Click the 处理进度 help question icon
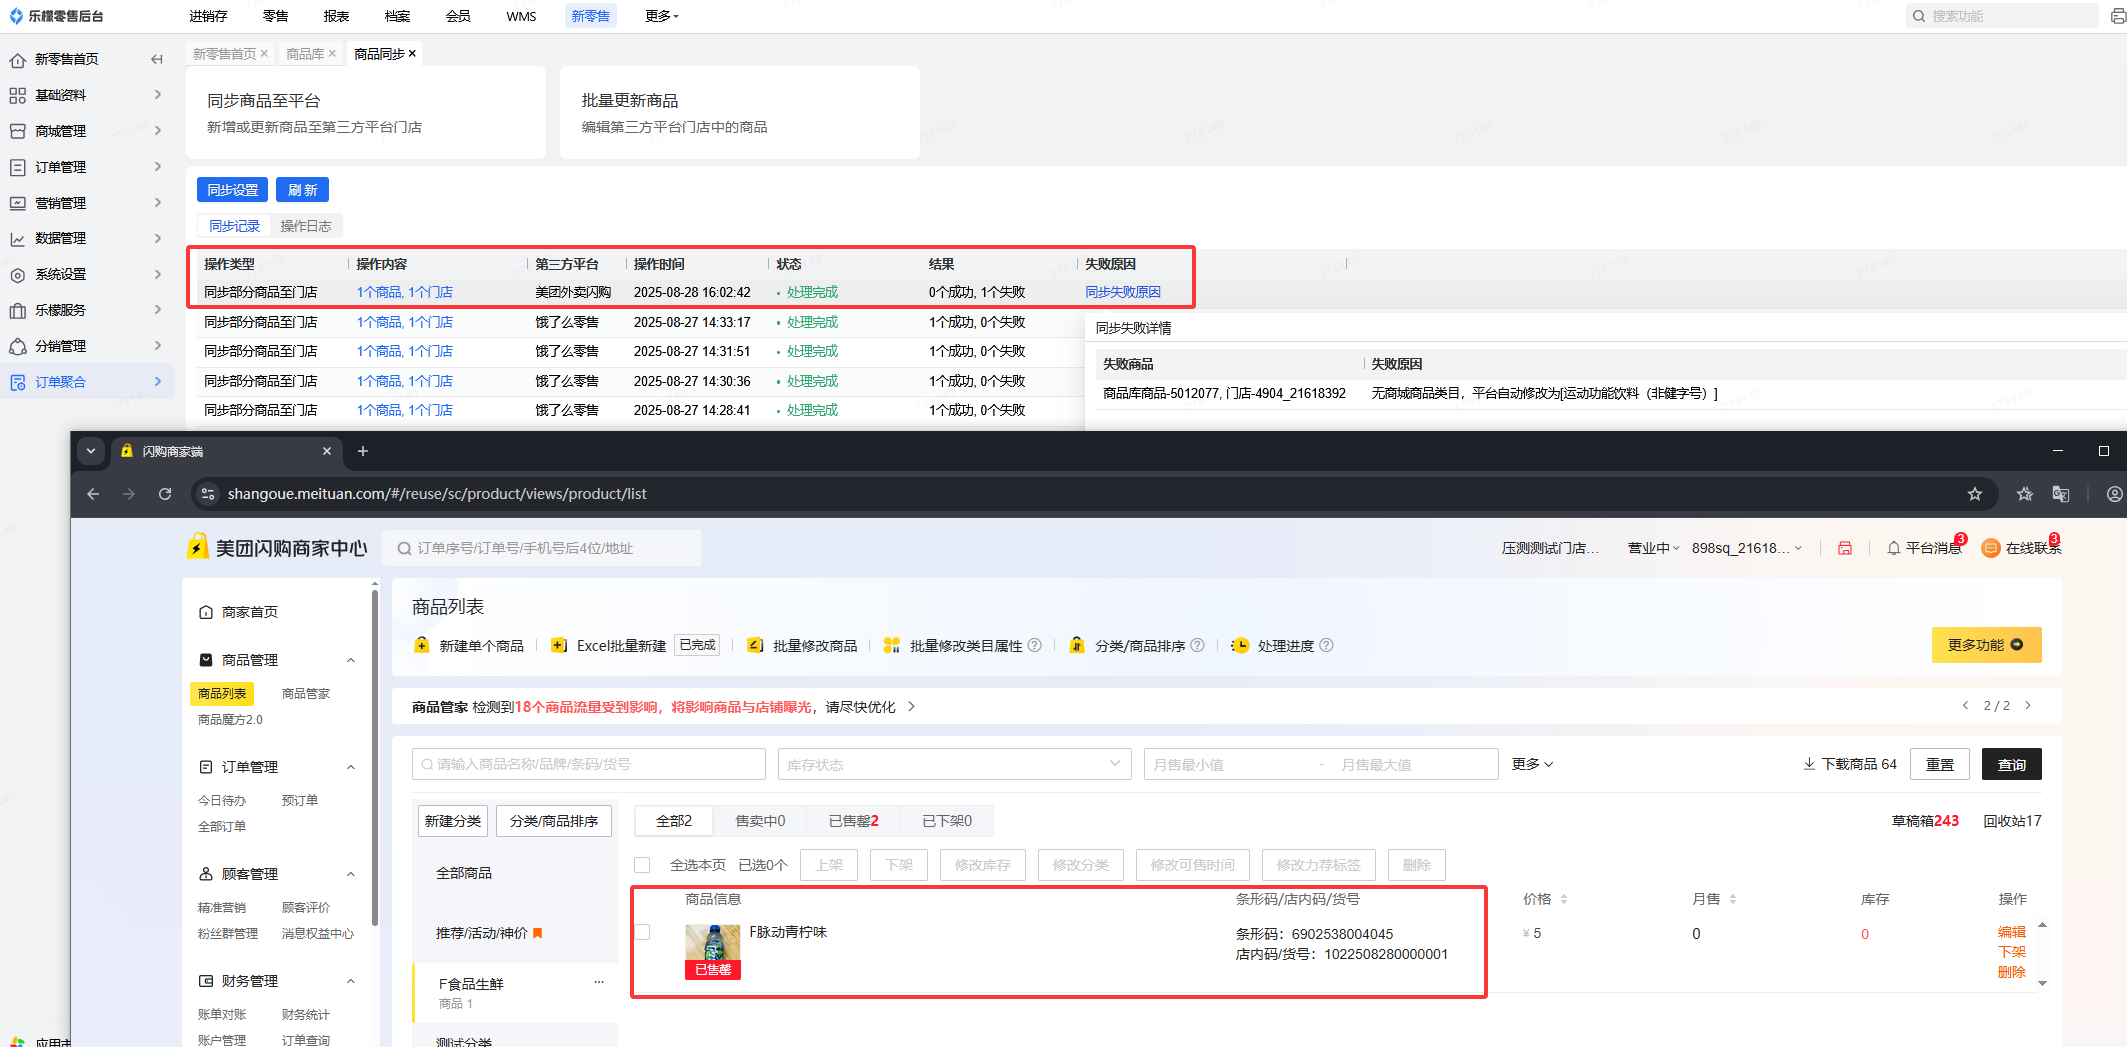This screenshot has height=1047, width=2127. pyautogui.click(x=1326, y=645)
